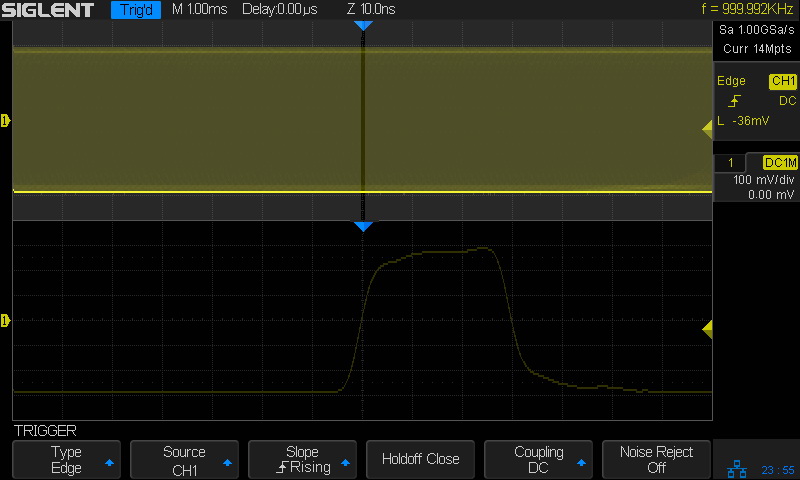Click the Z 10.0ns zoom timebase readout
Image resolution: width=800 pixels, height=480 pixels.
[371, 10]
